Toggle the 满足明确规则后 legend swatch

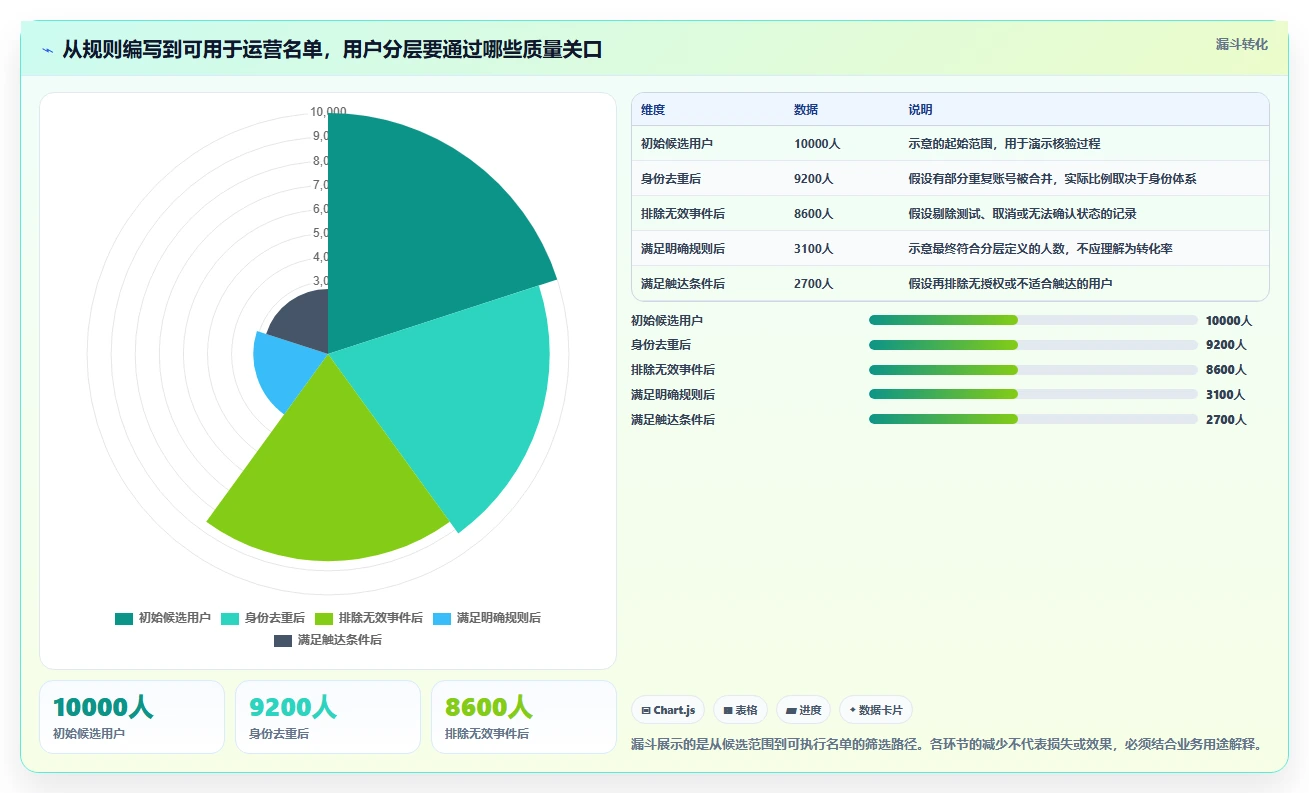click(441, 618)
